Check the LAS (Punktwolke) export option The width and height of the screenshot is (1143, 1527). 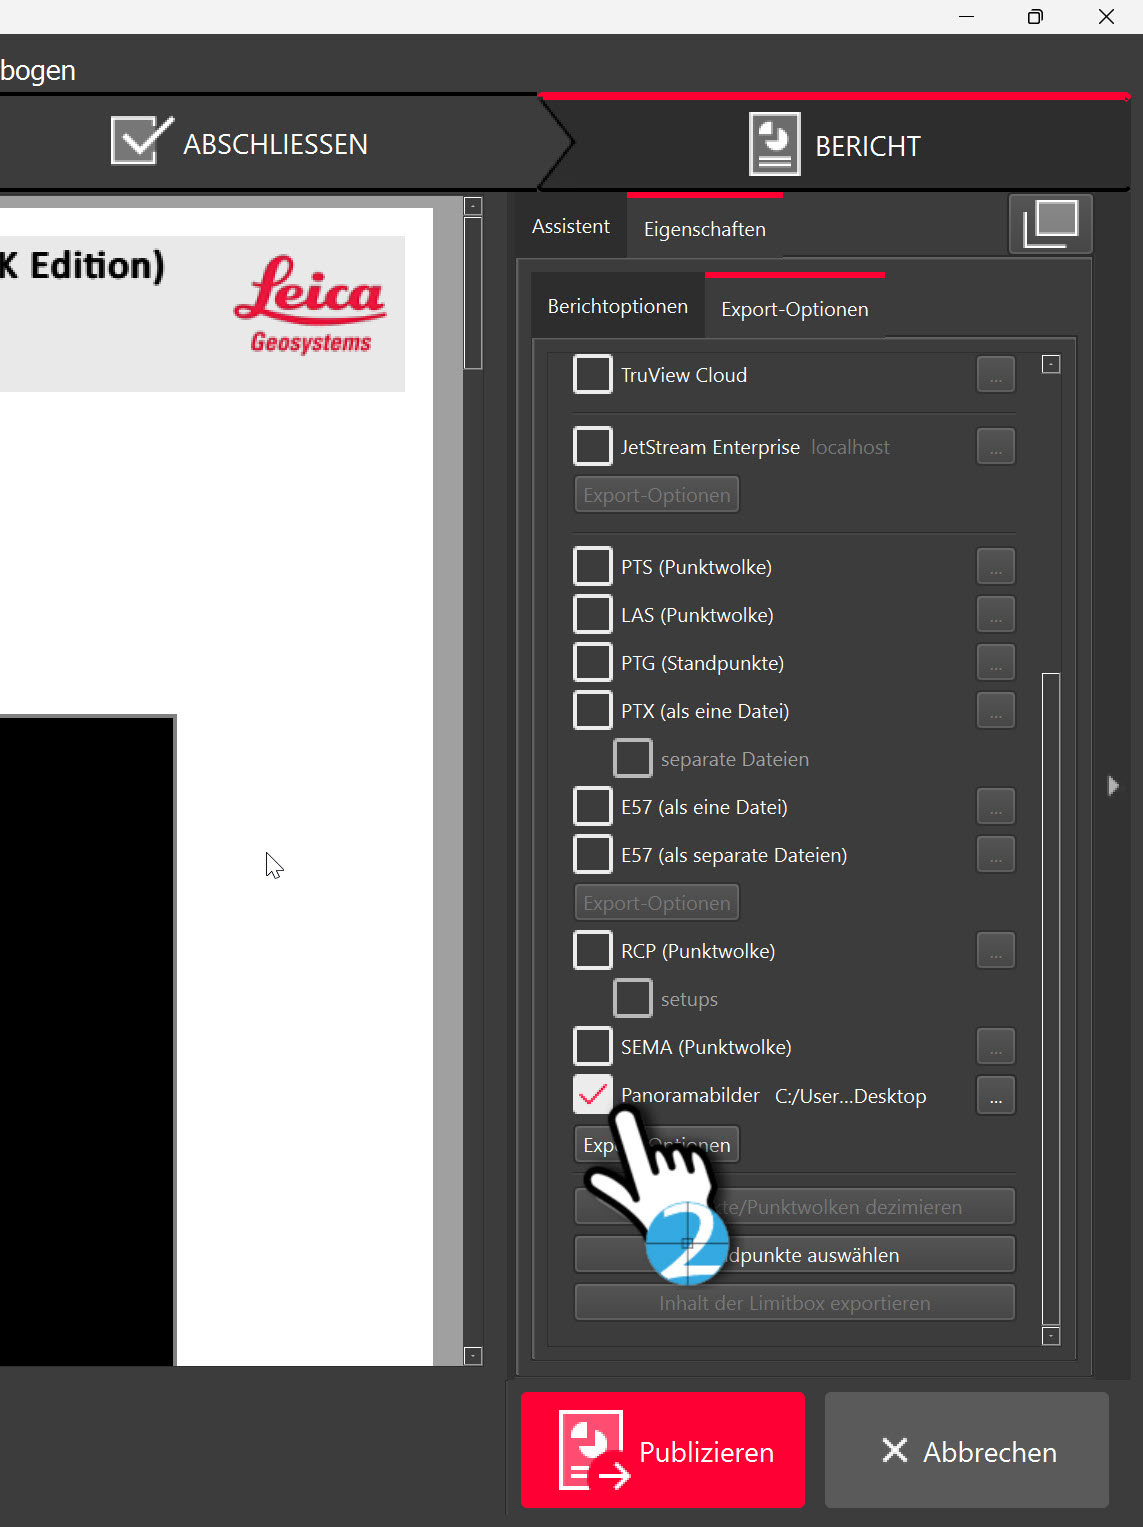[593, 614]
